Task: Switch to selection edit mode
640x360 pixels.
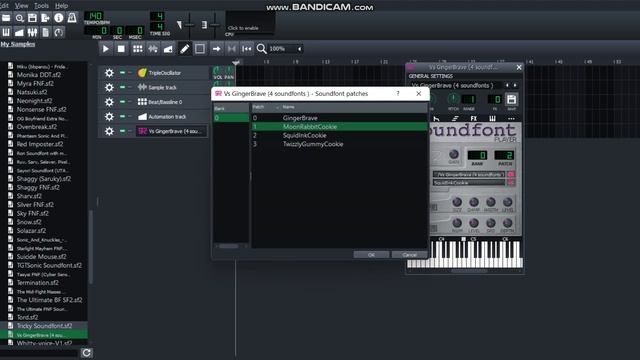Action: pos(200,49)
